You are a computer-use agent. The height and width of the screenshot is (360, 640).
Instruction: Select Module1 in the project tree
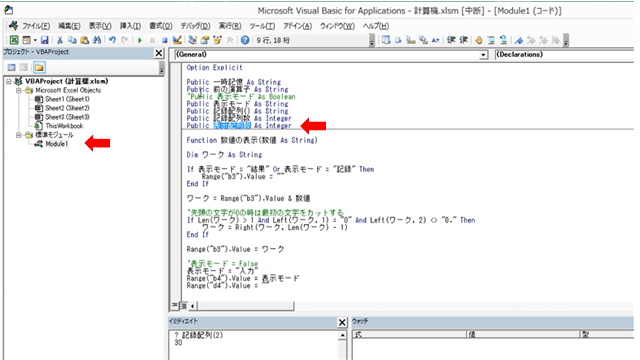coord(56,144)
